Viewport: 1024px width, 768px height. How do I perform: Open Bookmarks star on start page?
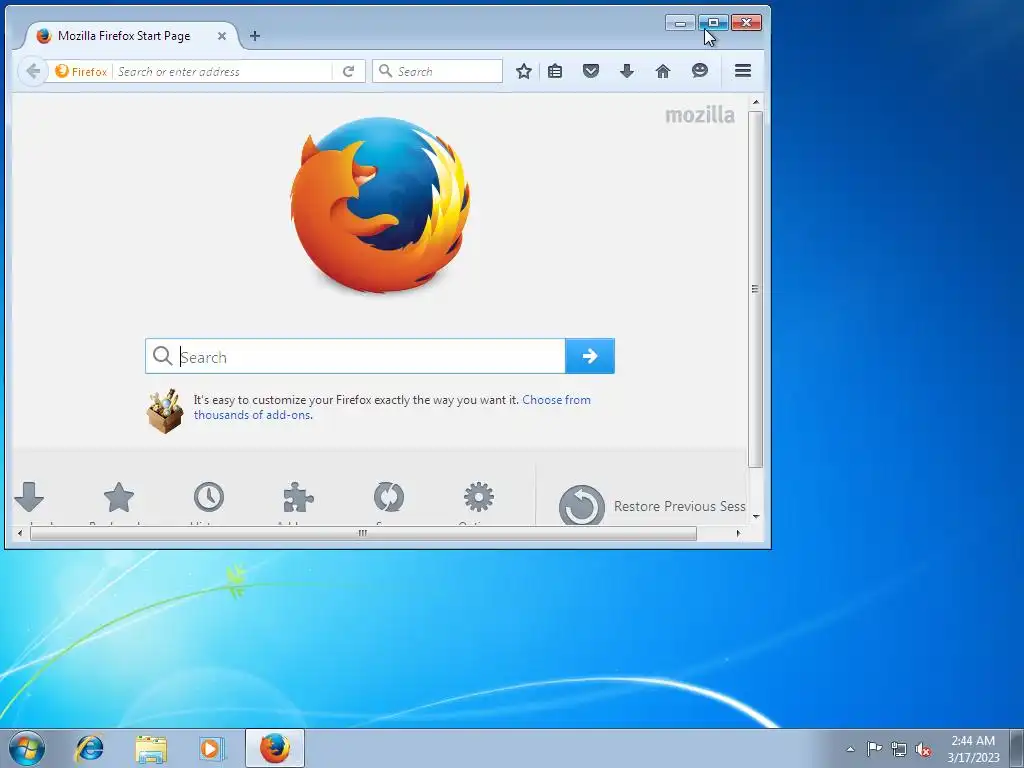119,498
